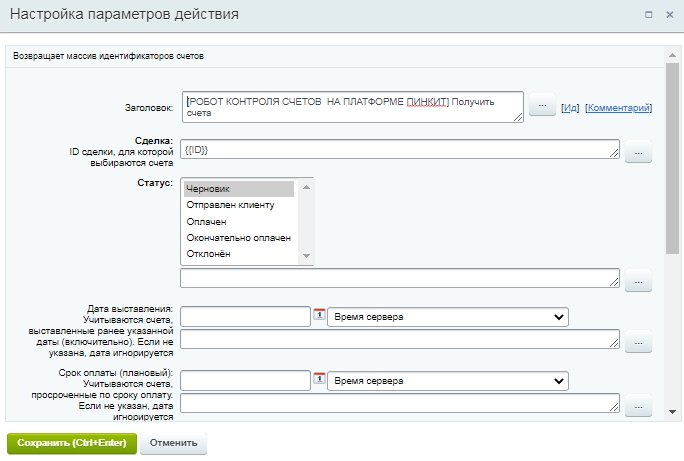Pick Отклонён from the status list
Viewport: 684px width, 461px height.
pyautogui.click(x=238, y=254)
